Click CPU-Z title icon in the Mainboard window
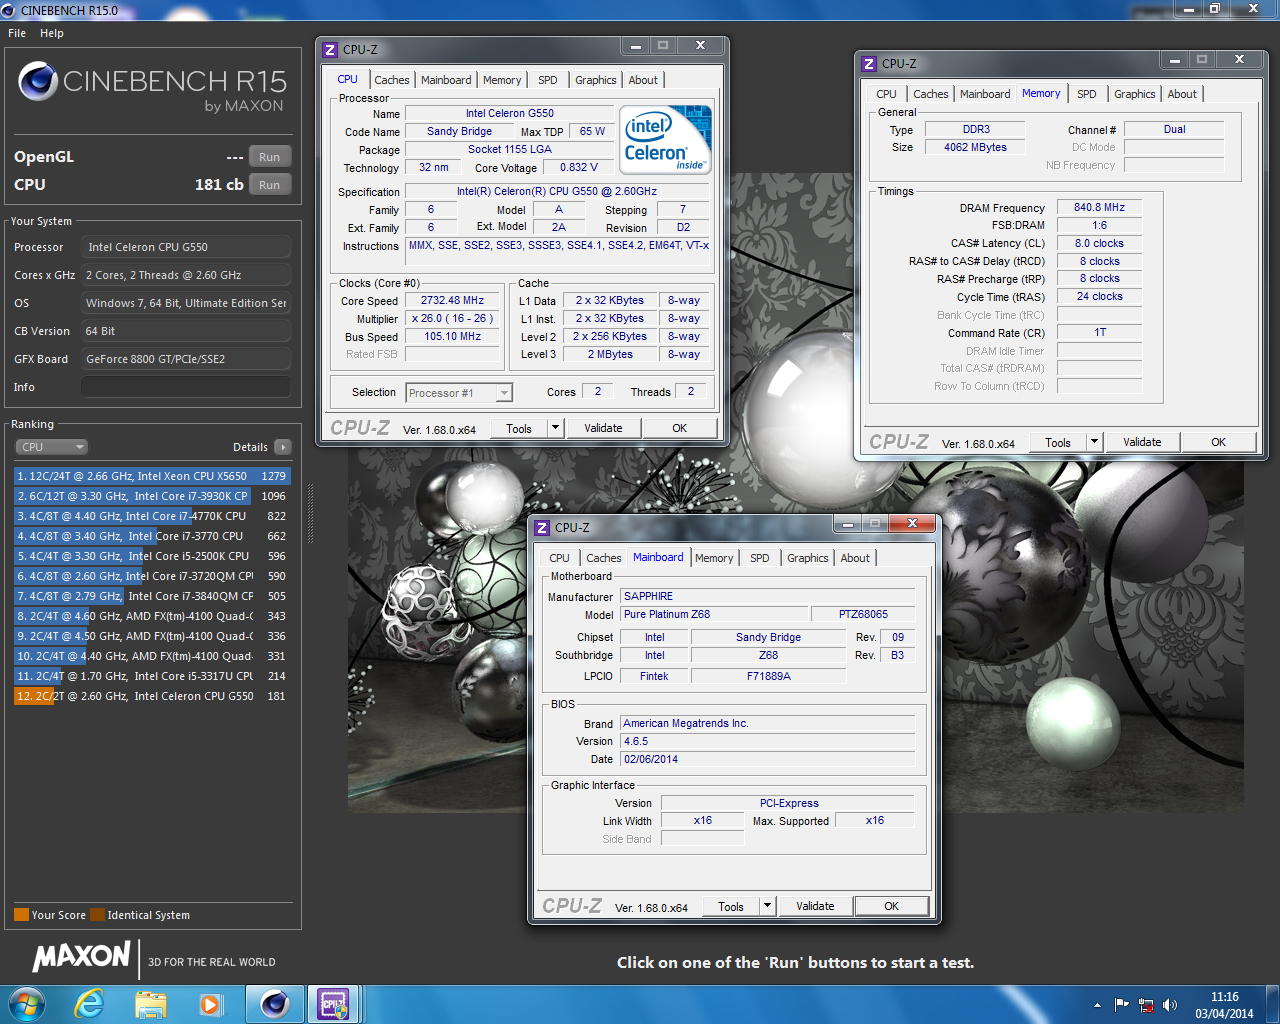Image resolution: width=1280 pixels, height=1024 pixels. tap(542, 527)
